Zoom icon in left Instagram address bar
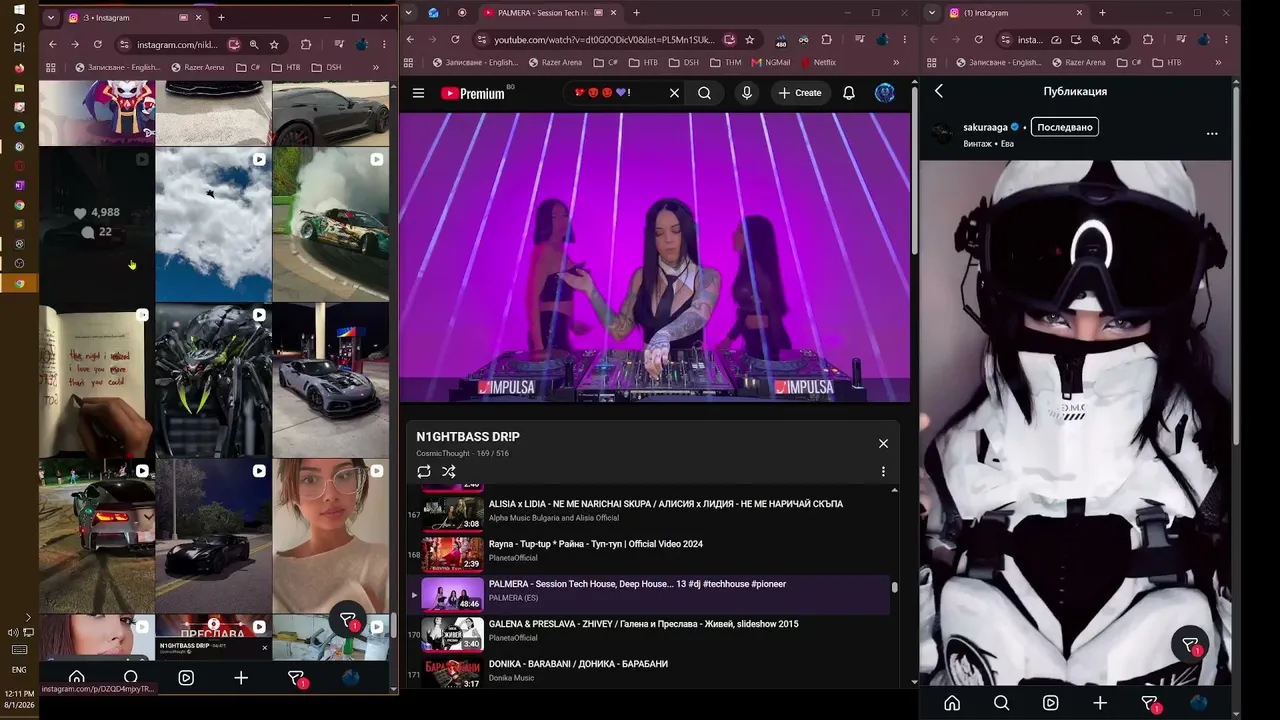Viewport: 1280px width, 720px height. pyautogui.click(x=254, y=44)
